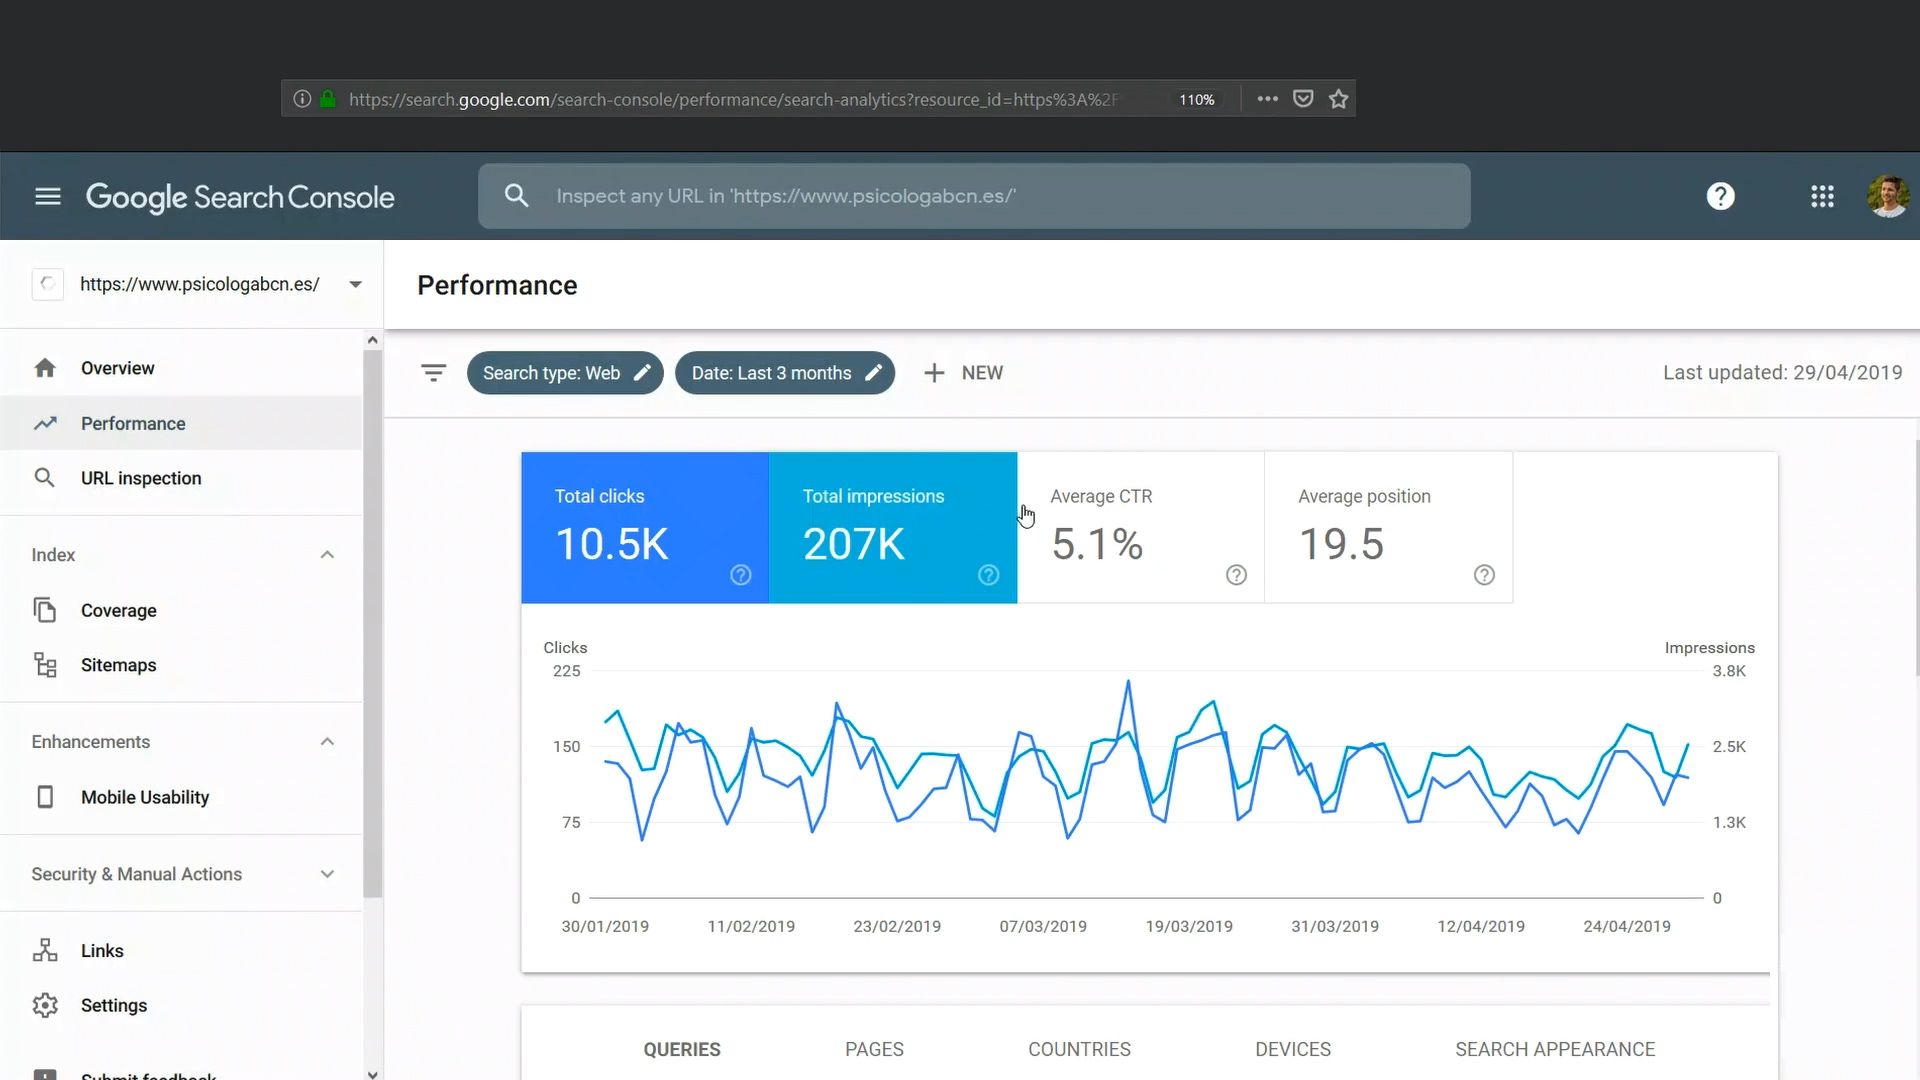Click the sidebar scroll down arrow
Screen dimensions: 1920x1080
click(372, 1074)
